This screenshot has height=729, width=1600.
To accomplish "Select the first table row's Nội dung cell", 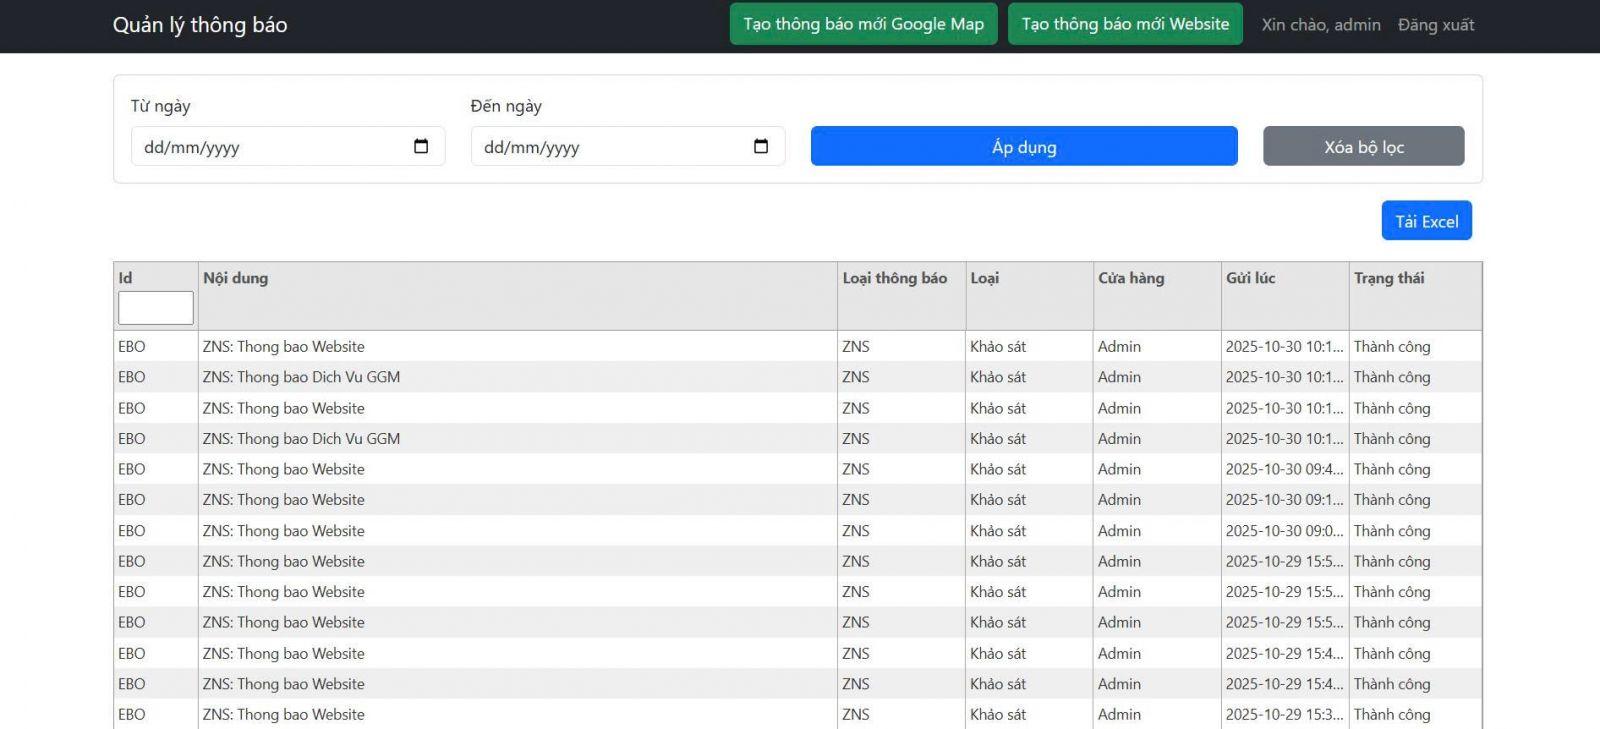I will (284, 347).
